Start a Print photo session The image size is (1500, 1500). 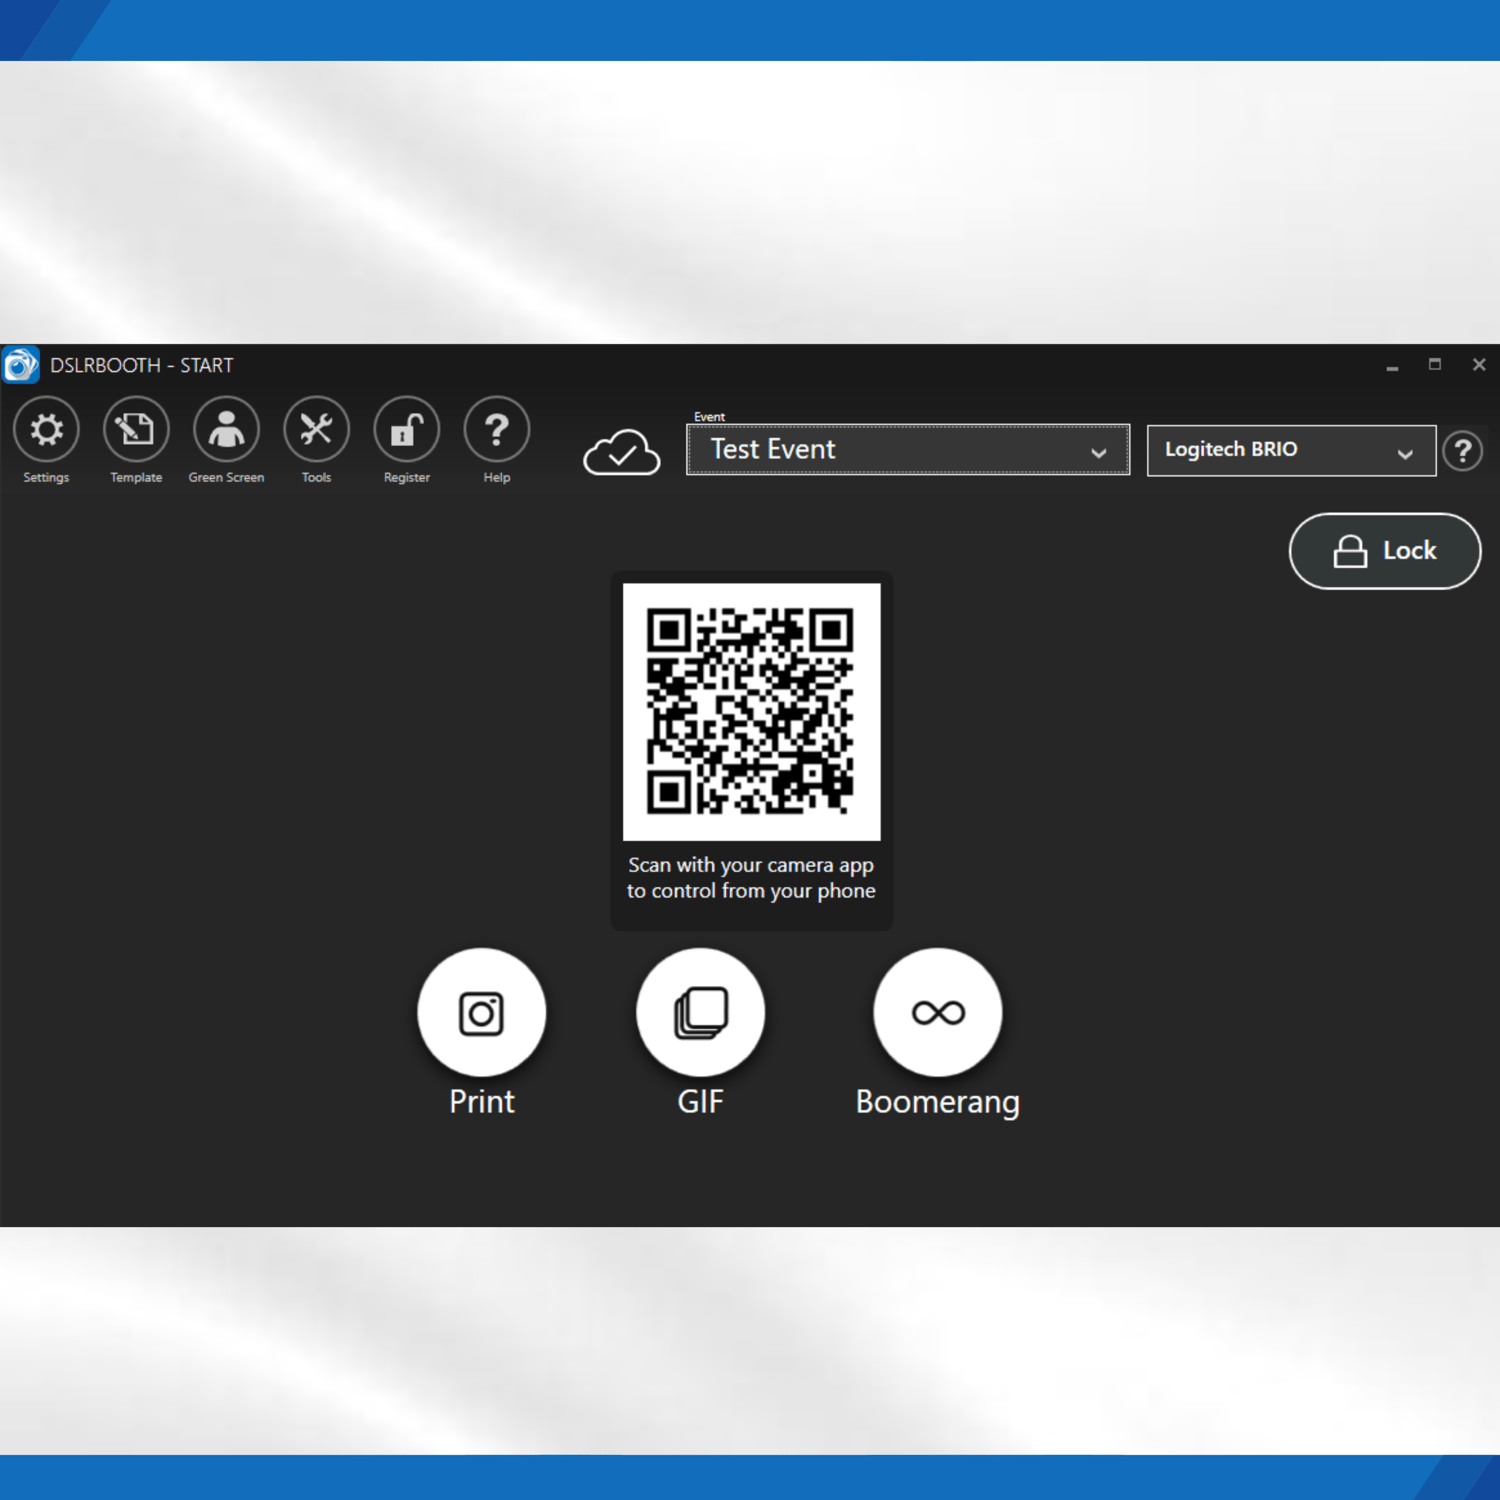coord(482,1012)
